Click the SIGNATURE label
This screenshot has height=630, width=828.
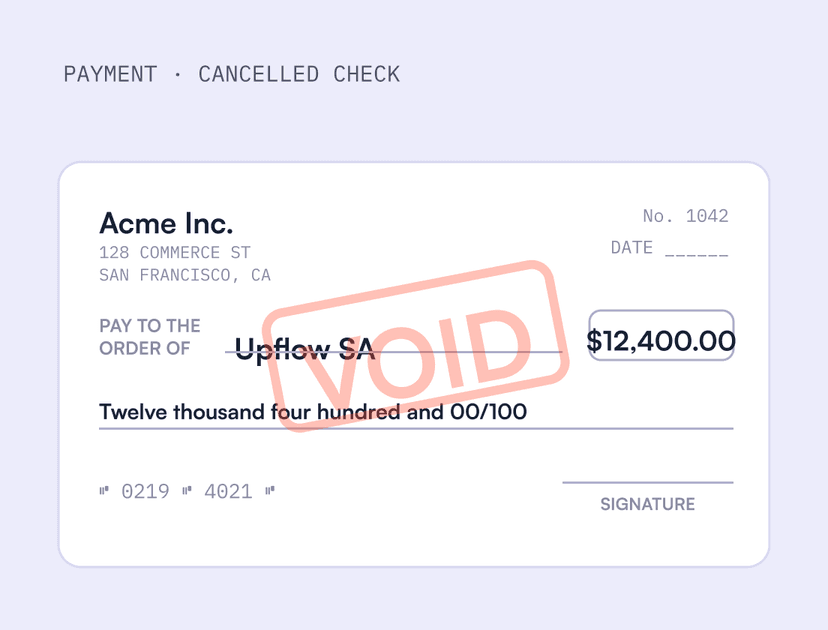(647, 504)
